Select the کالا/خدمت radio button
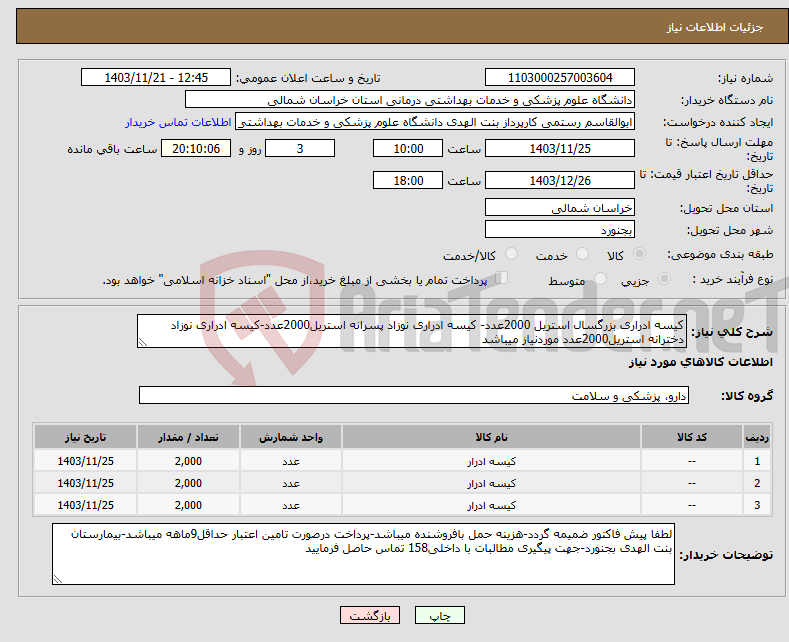Image resolution: width=789 pixels, height=642 pixels. tap(511, 254)
